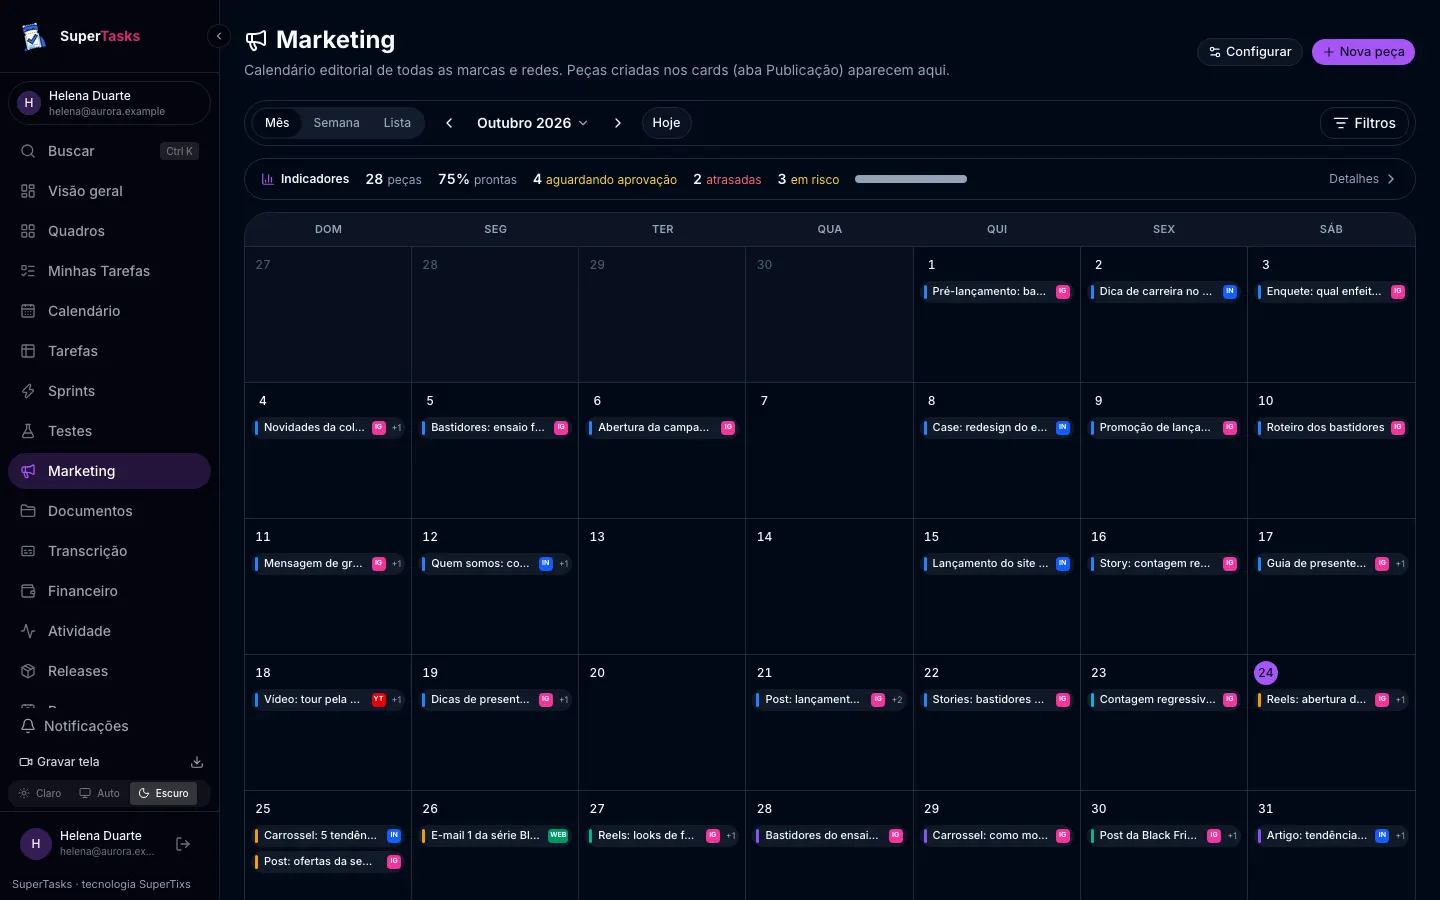Viewport: 1440px width, 900px height.
Task: Start Gravar tela recording
Action: point(60,762)
